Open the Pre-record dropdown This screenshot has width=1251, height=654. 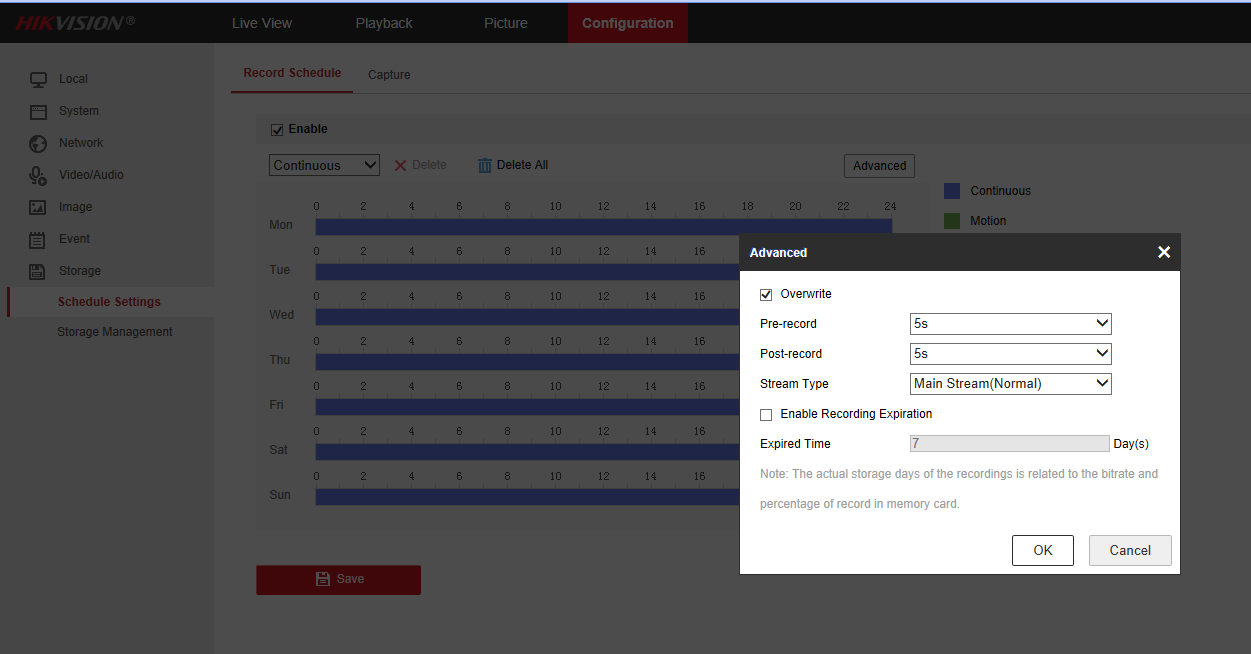pyautogui.click(x=1010, y=324)
